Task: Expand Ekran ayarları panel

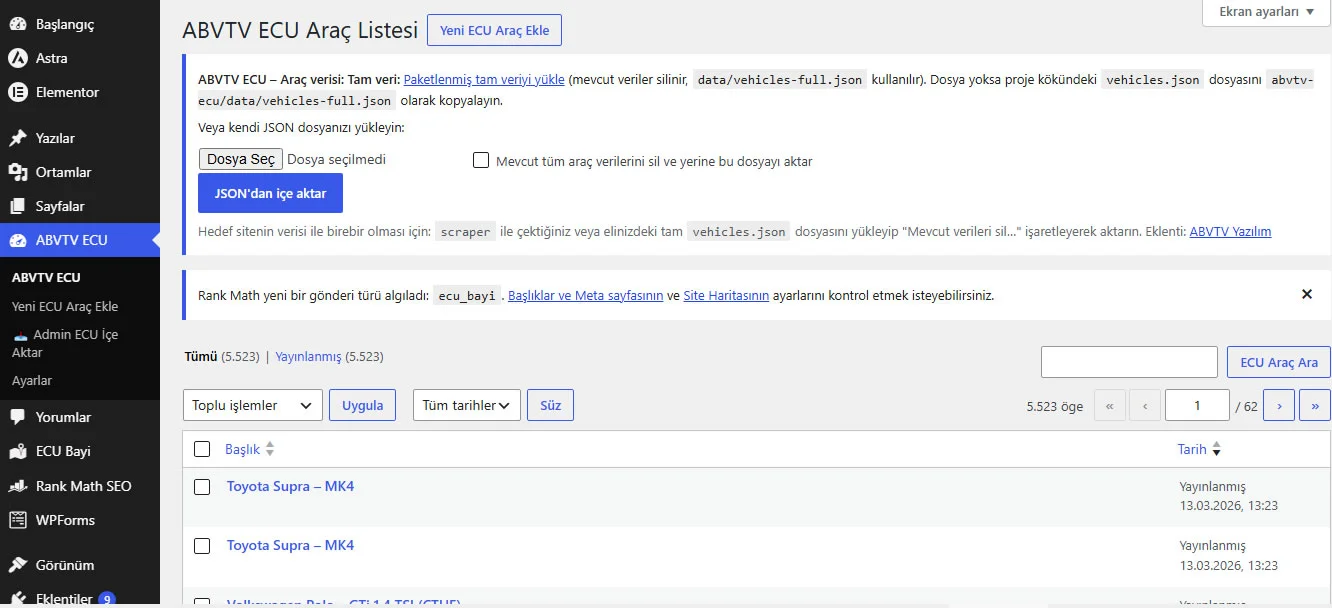Action: click(1266, 12)
